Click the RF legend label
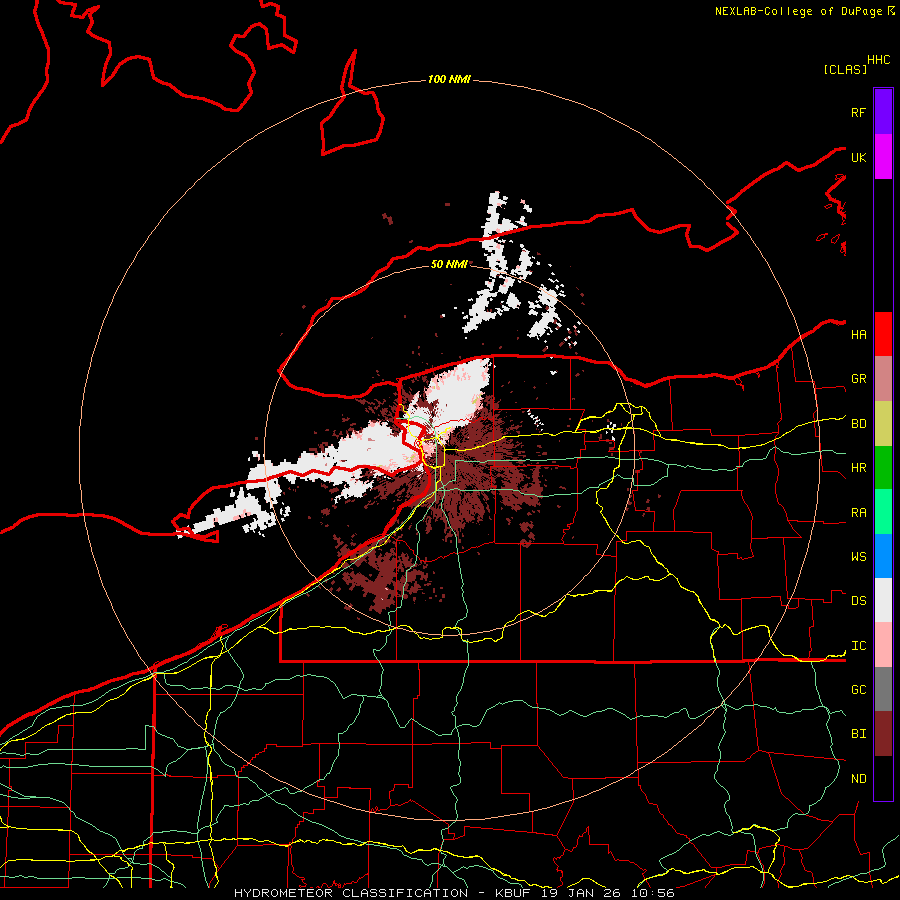The image size is (900, 900). pyautogui.click(x=858, y=112)
